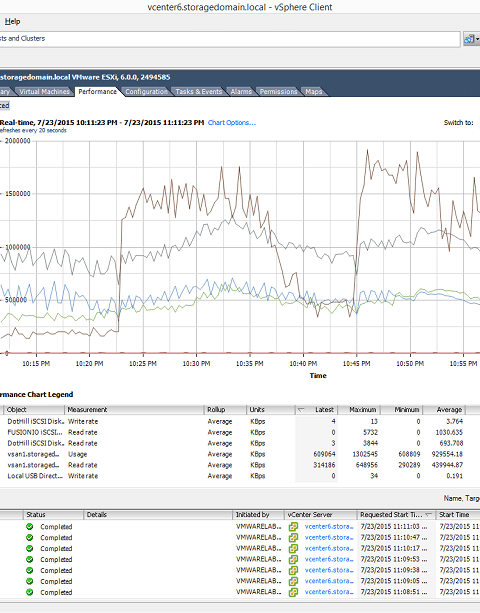
Task: Open the Help menu
Action: coord(13,22)
